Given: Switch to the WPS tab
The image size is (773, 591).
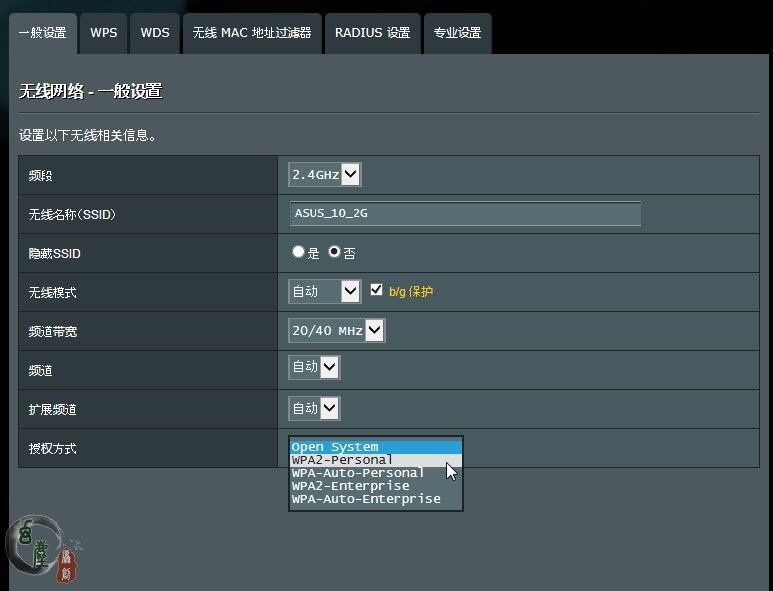Looking at the screenshot, I should (103, 33).
